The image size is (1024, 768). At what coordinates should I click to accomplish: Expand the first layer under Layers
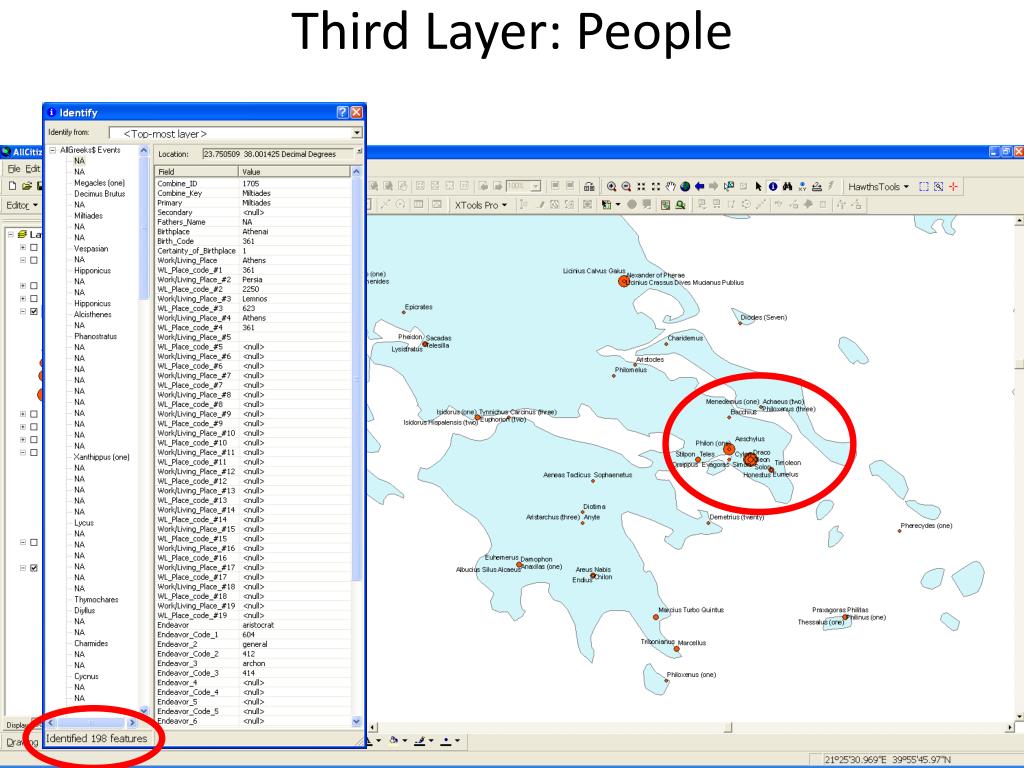coord(23,248)
